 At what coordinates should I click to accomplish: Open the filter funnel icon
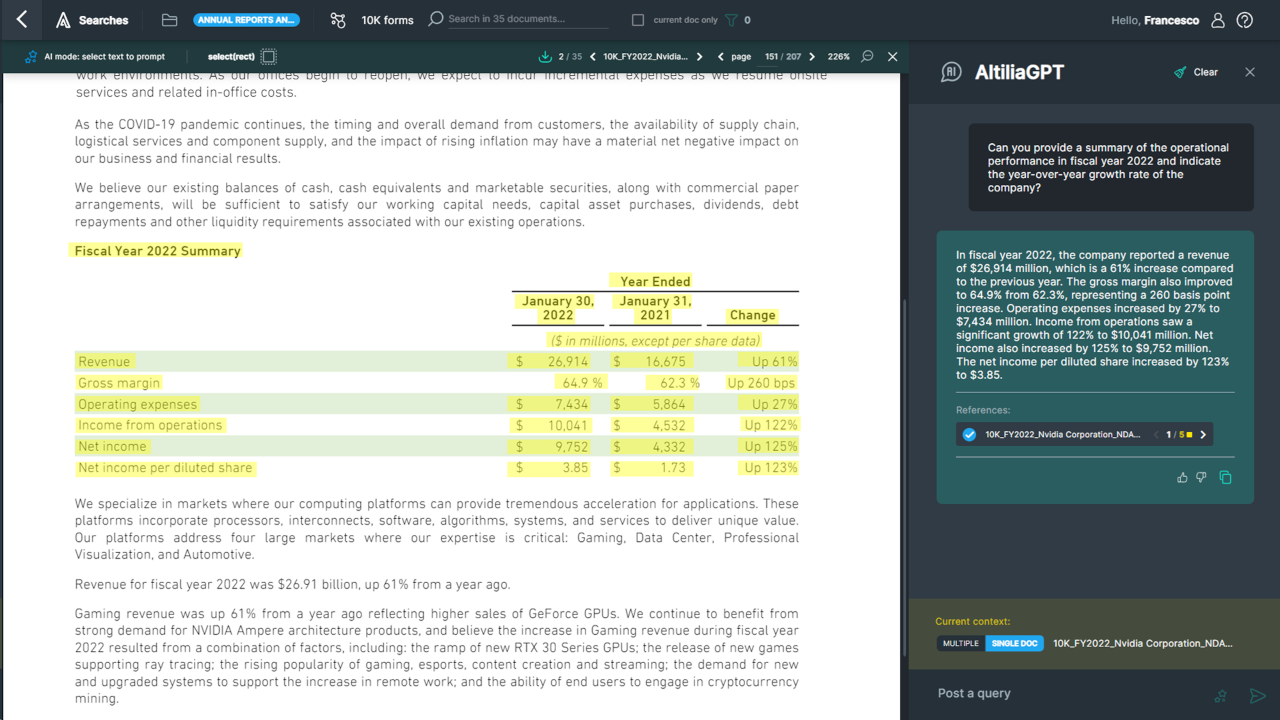pyautogui.click(x=731, y=20)
